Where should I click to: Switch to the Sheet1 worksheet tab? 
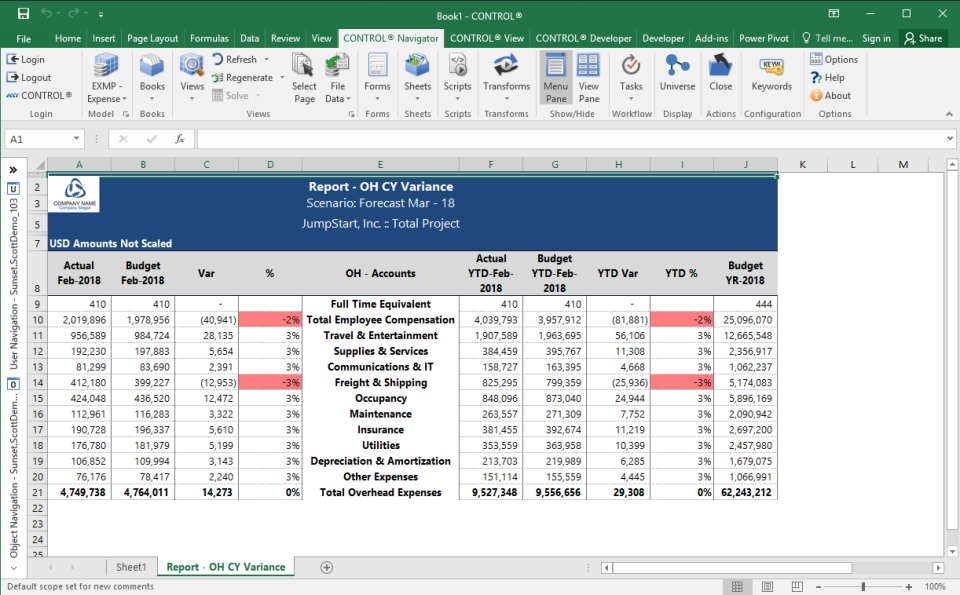coord(130,567)
